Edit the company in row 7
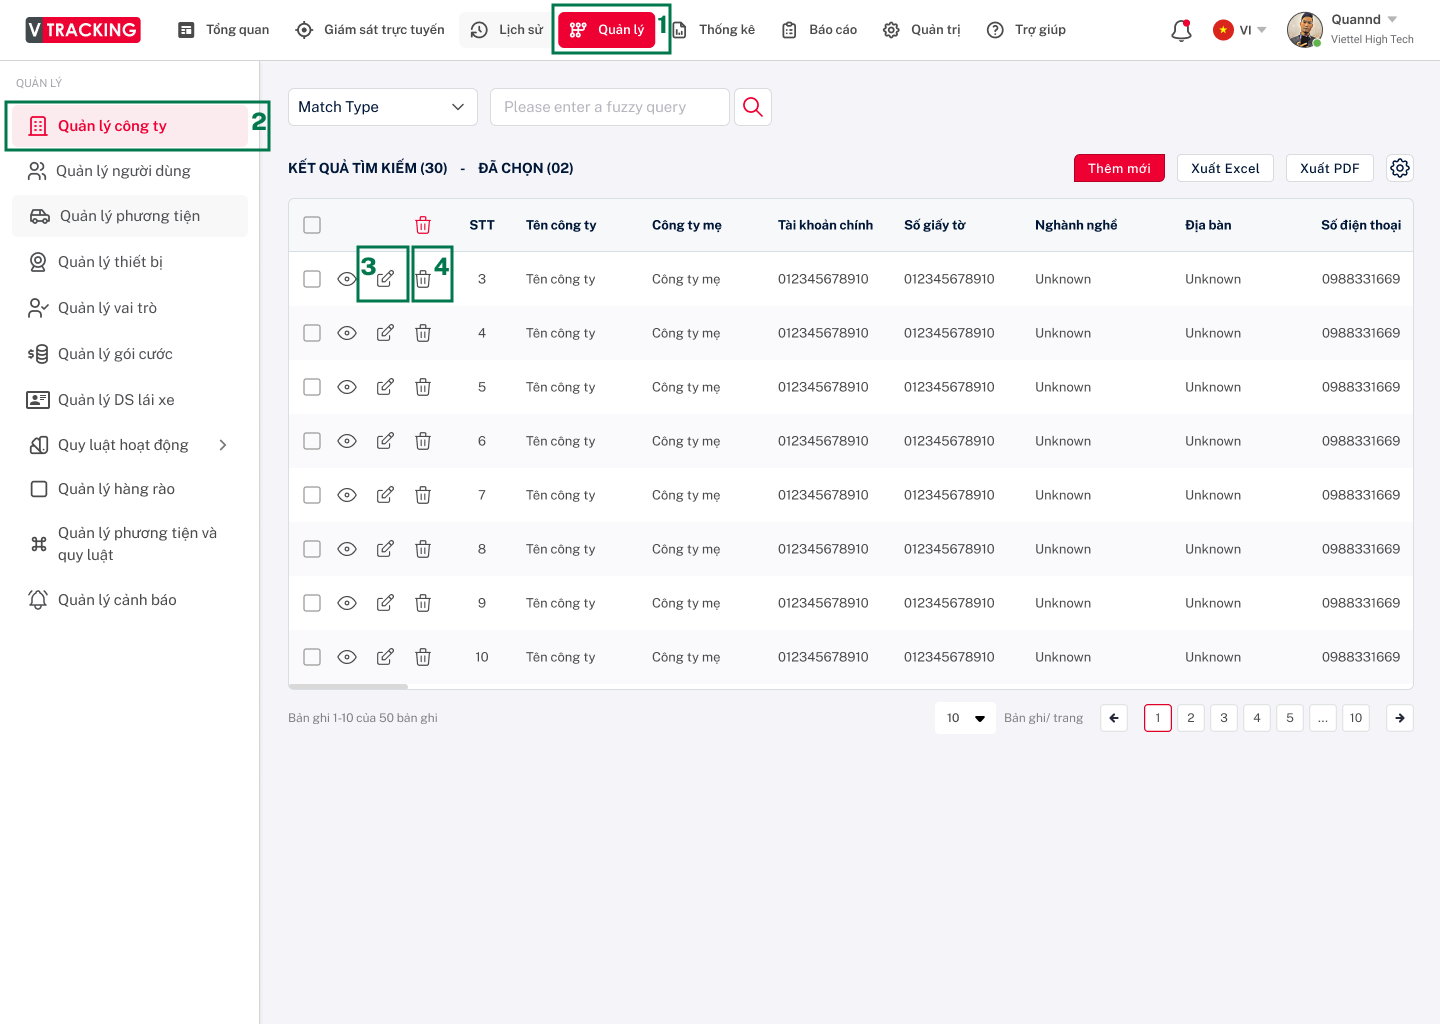The height and width of the screenshot is (1024, 1440). (385, 495)
